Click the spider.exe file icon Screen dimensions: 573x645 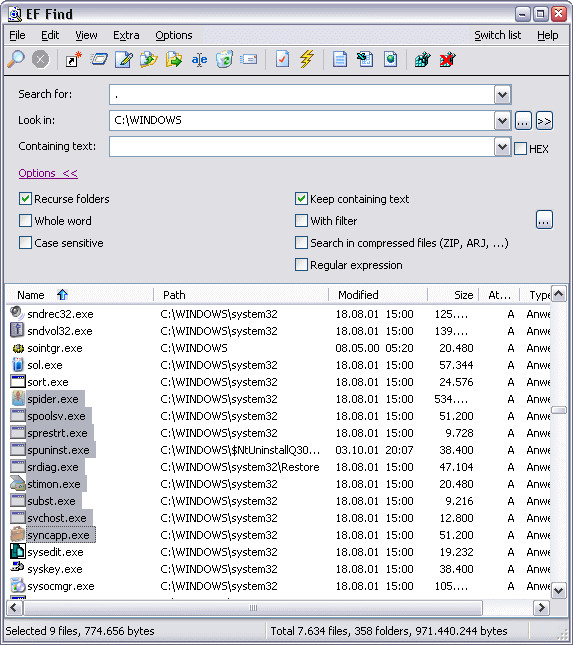[x=18, y=399]
